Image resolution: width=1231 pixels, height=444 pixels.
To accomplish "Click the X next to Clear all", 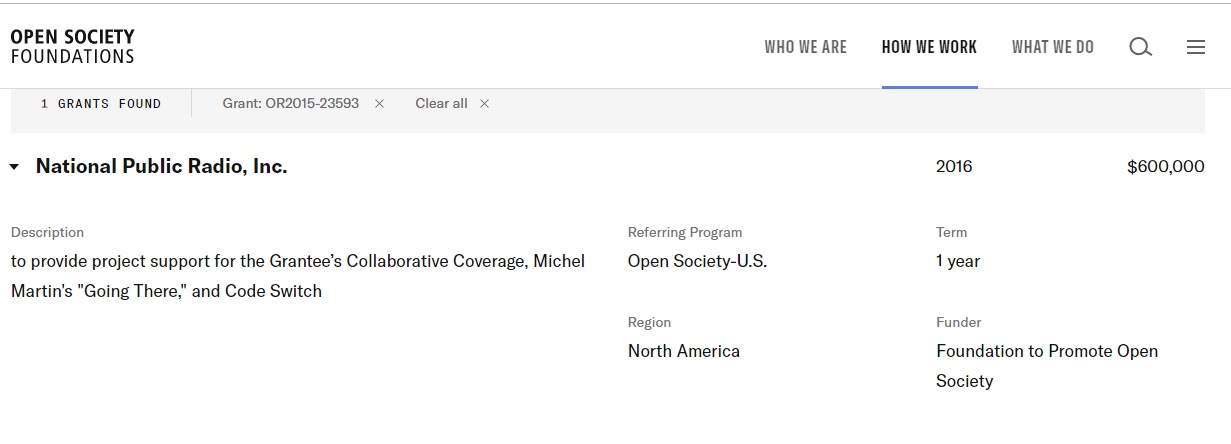I will click(x=484, y=104).
